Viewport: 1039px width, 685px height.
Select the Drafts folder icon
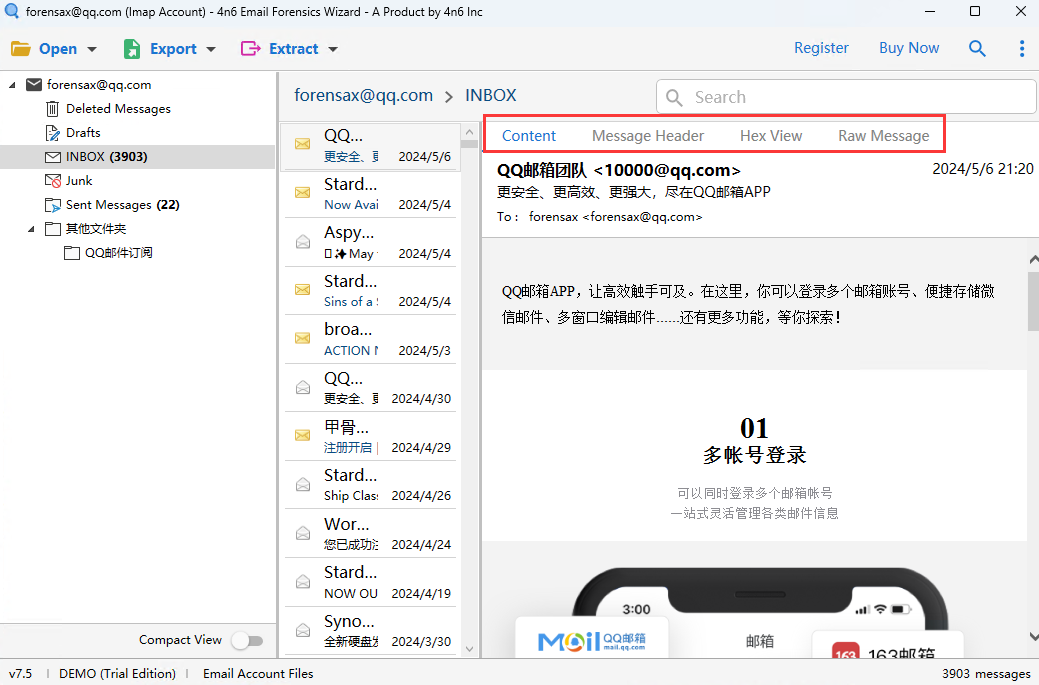tap(53, 132)
